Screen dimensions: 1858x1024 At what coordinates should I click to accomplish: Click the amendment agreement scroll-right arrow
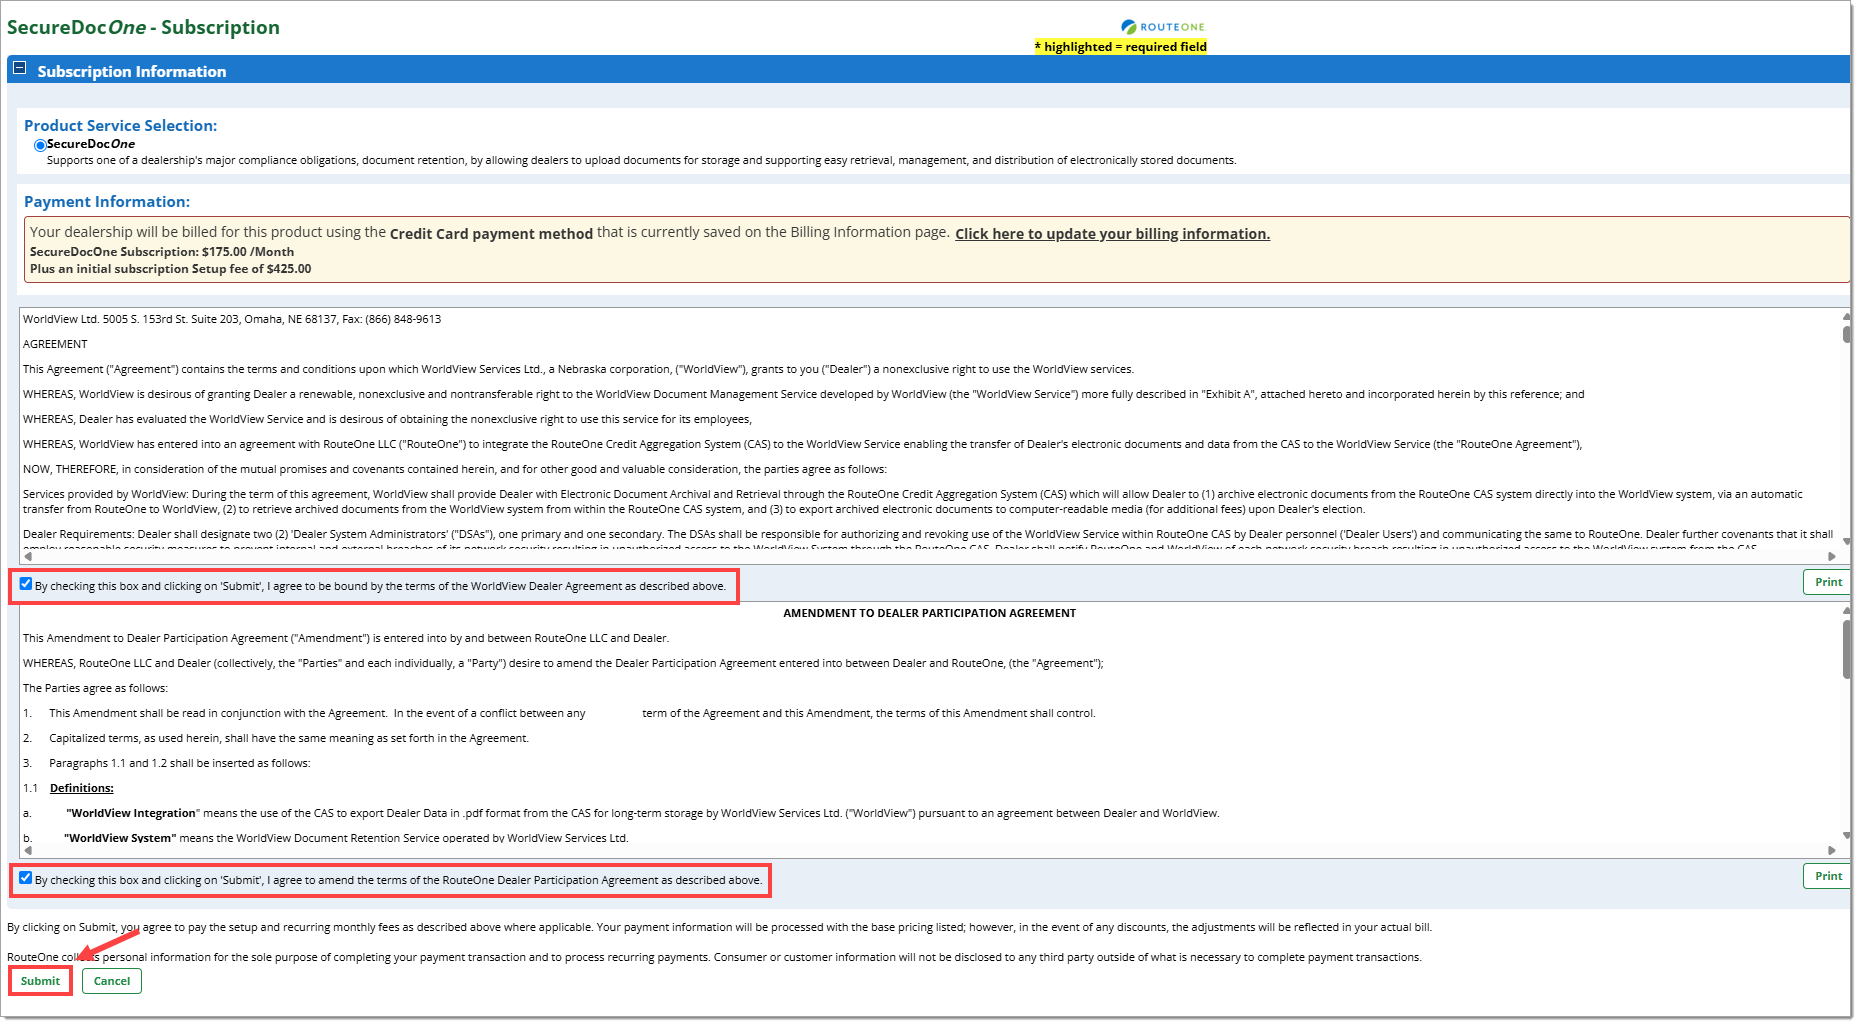[1832, 850]
